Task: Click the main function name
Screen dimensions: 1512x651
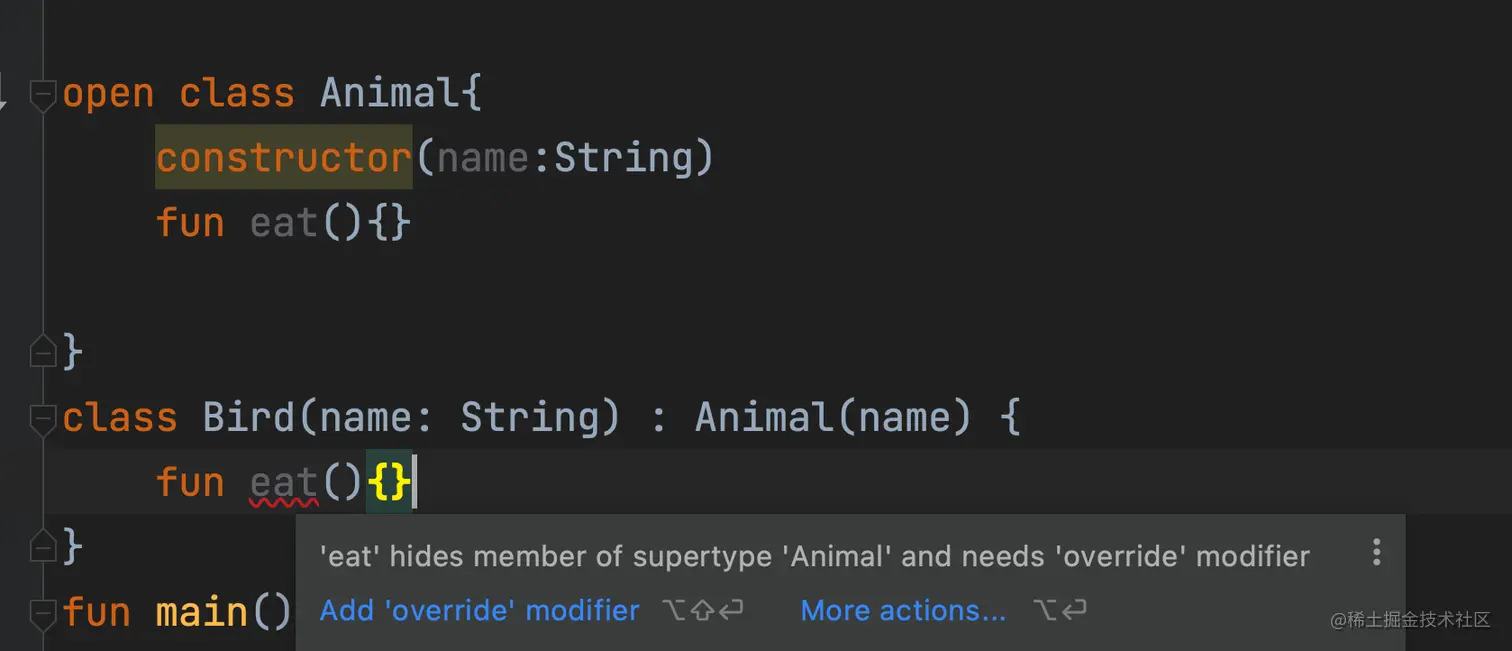Action: click(x=201, y=611)
